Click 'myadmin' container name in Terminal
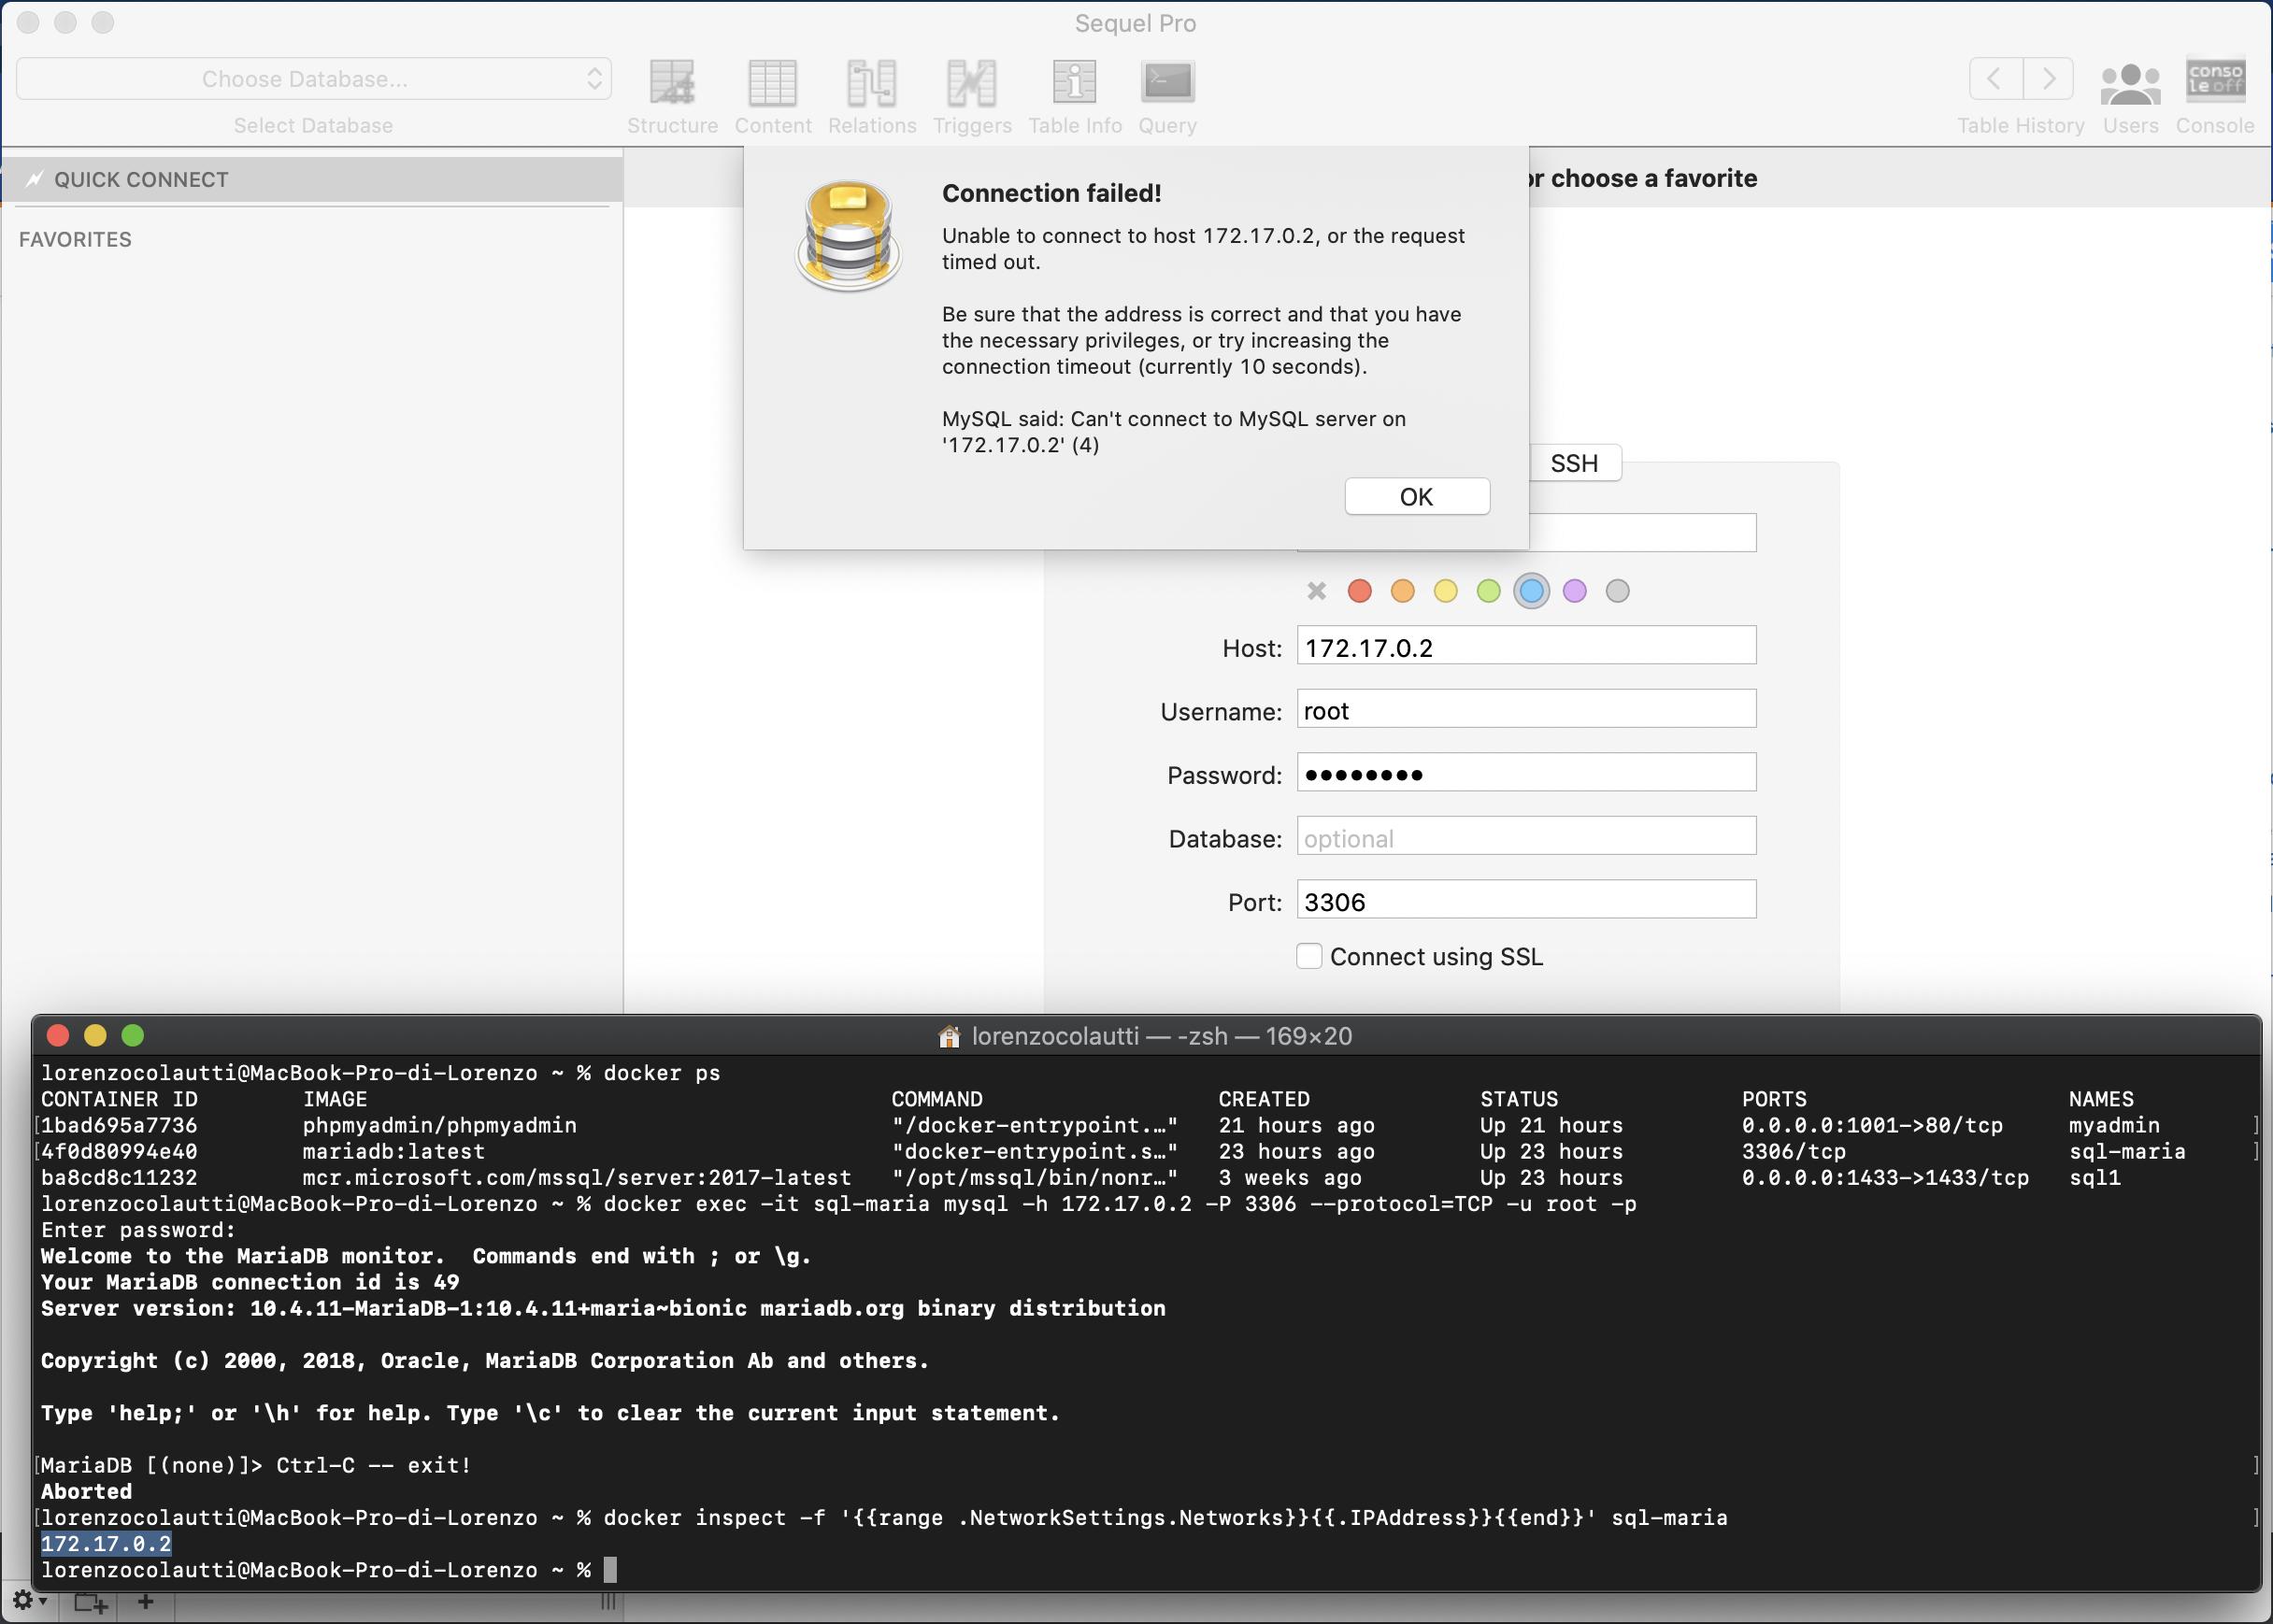2273x1624 pixels. click(2114, 1125)
